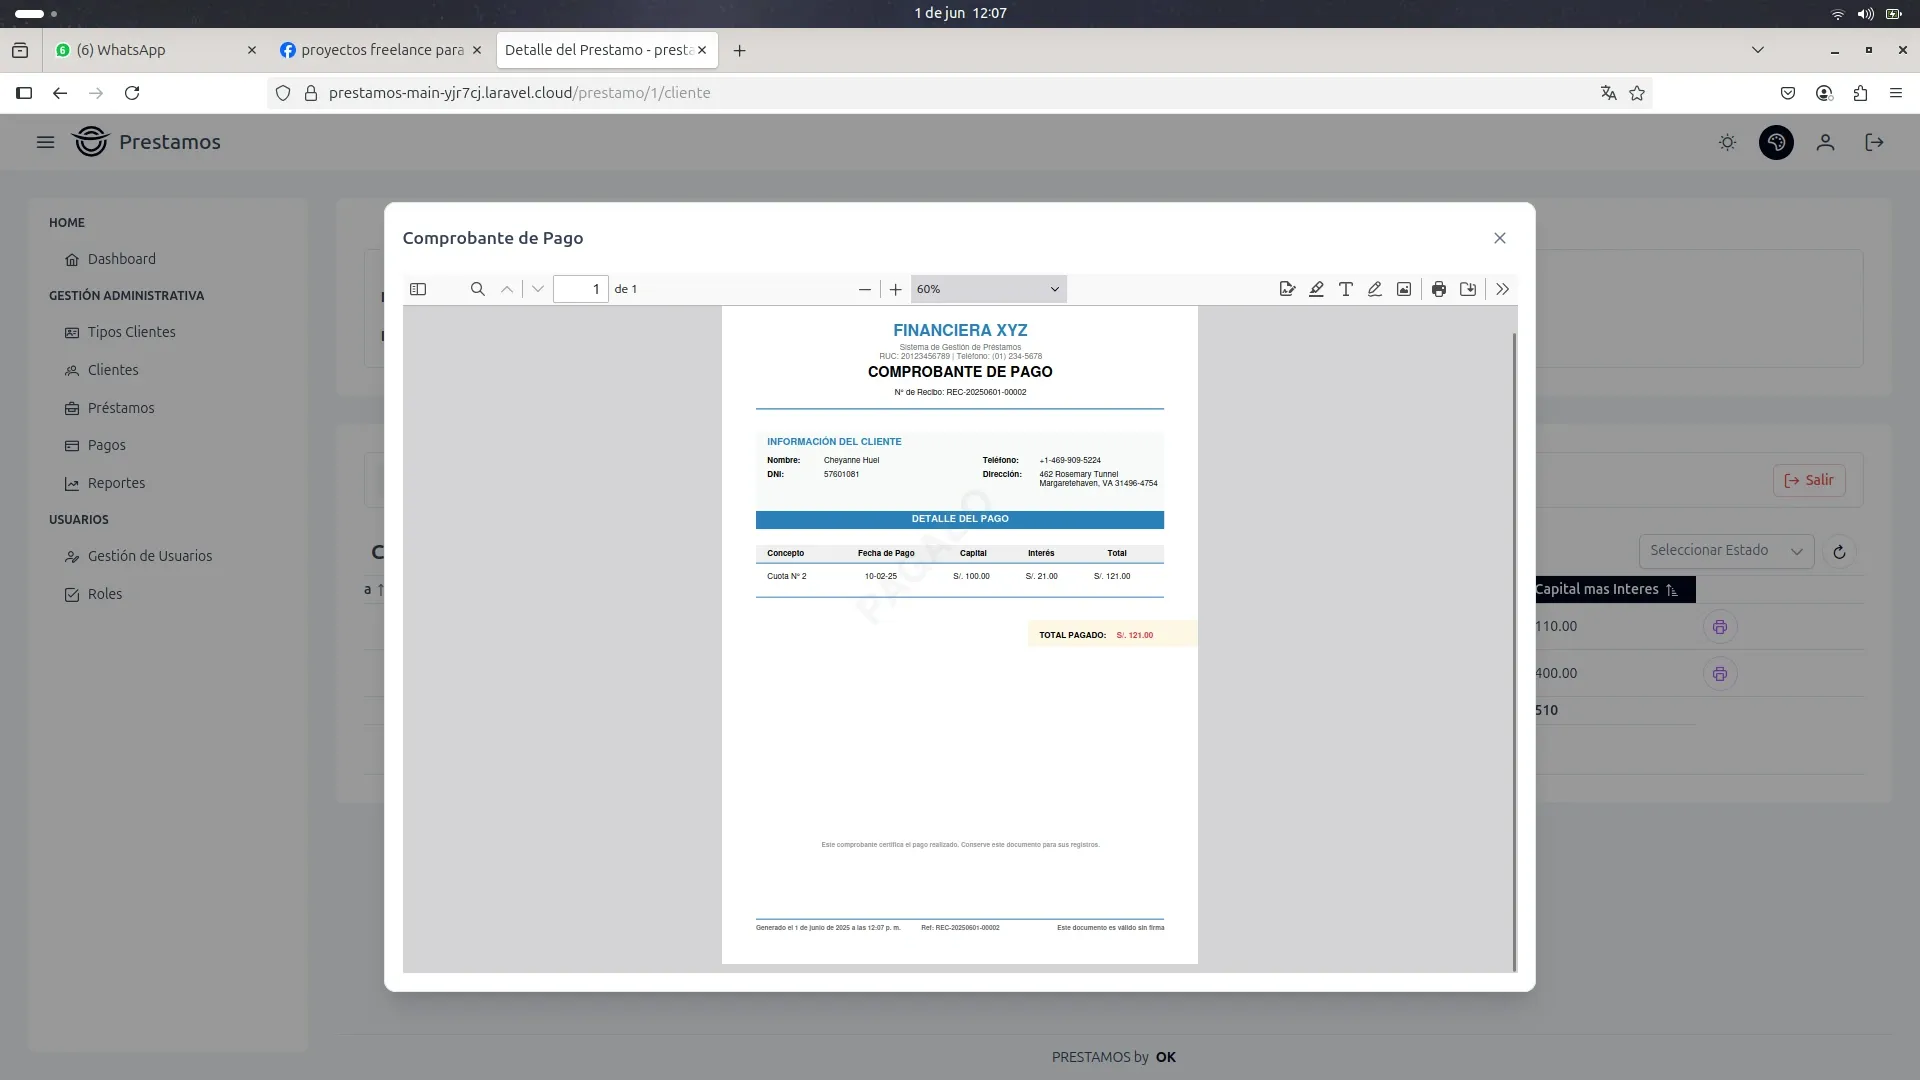The width and height of the screenshot is (1920, 1080).
Task: Open the find-in-document search icon
Action: coord(477,289)
